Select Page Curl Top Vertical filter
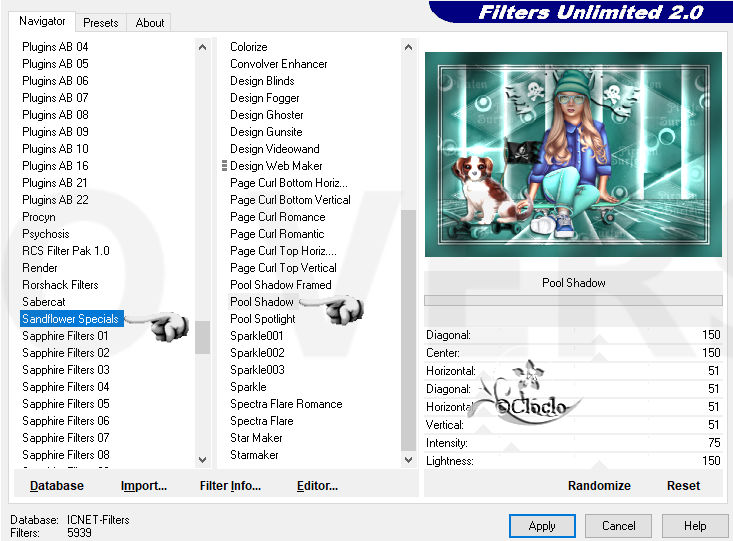Image resolution: width=733 pixels, height=541 pixels. click(283, 268)
